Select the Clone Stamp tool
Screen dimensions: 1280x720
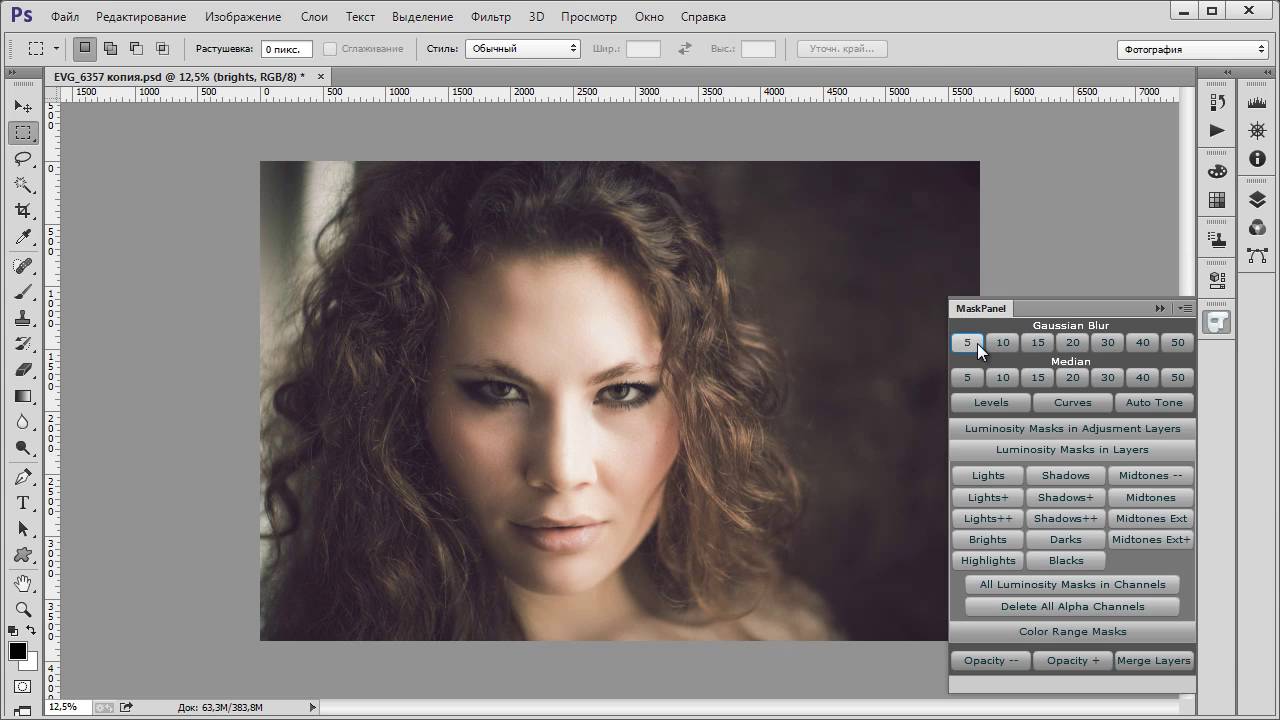(x=23, y=318)
